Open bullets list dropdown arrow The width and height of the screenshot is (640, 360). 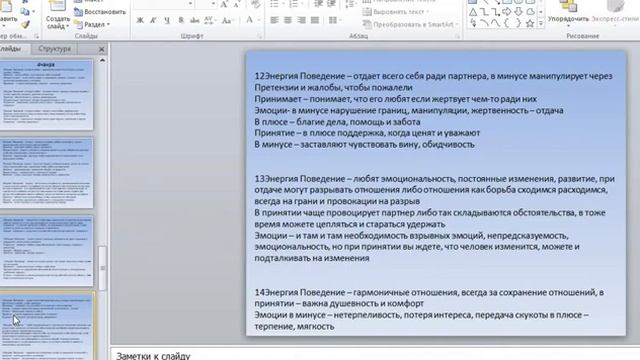284,4
